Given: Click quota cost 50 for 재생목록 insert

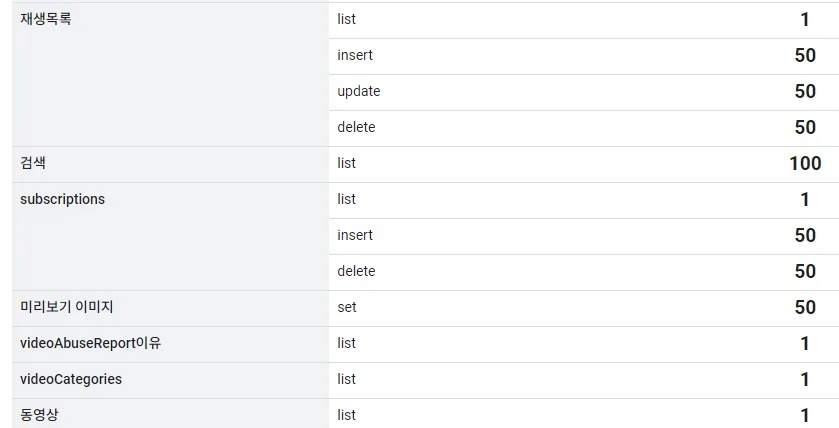Looking at the screenshot, I should [x=805, y=55].
